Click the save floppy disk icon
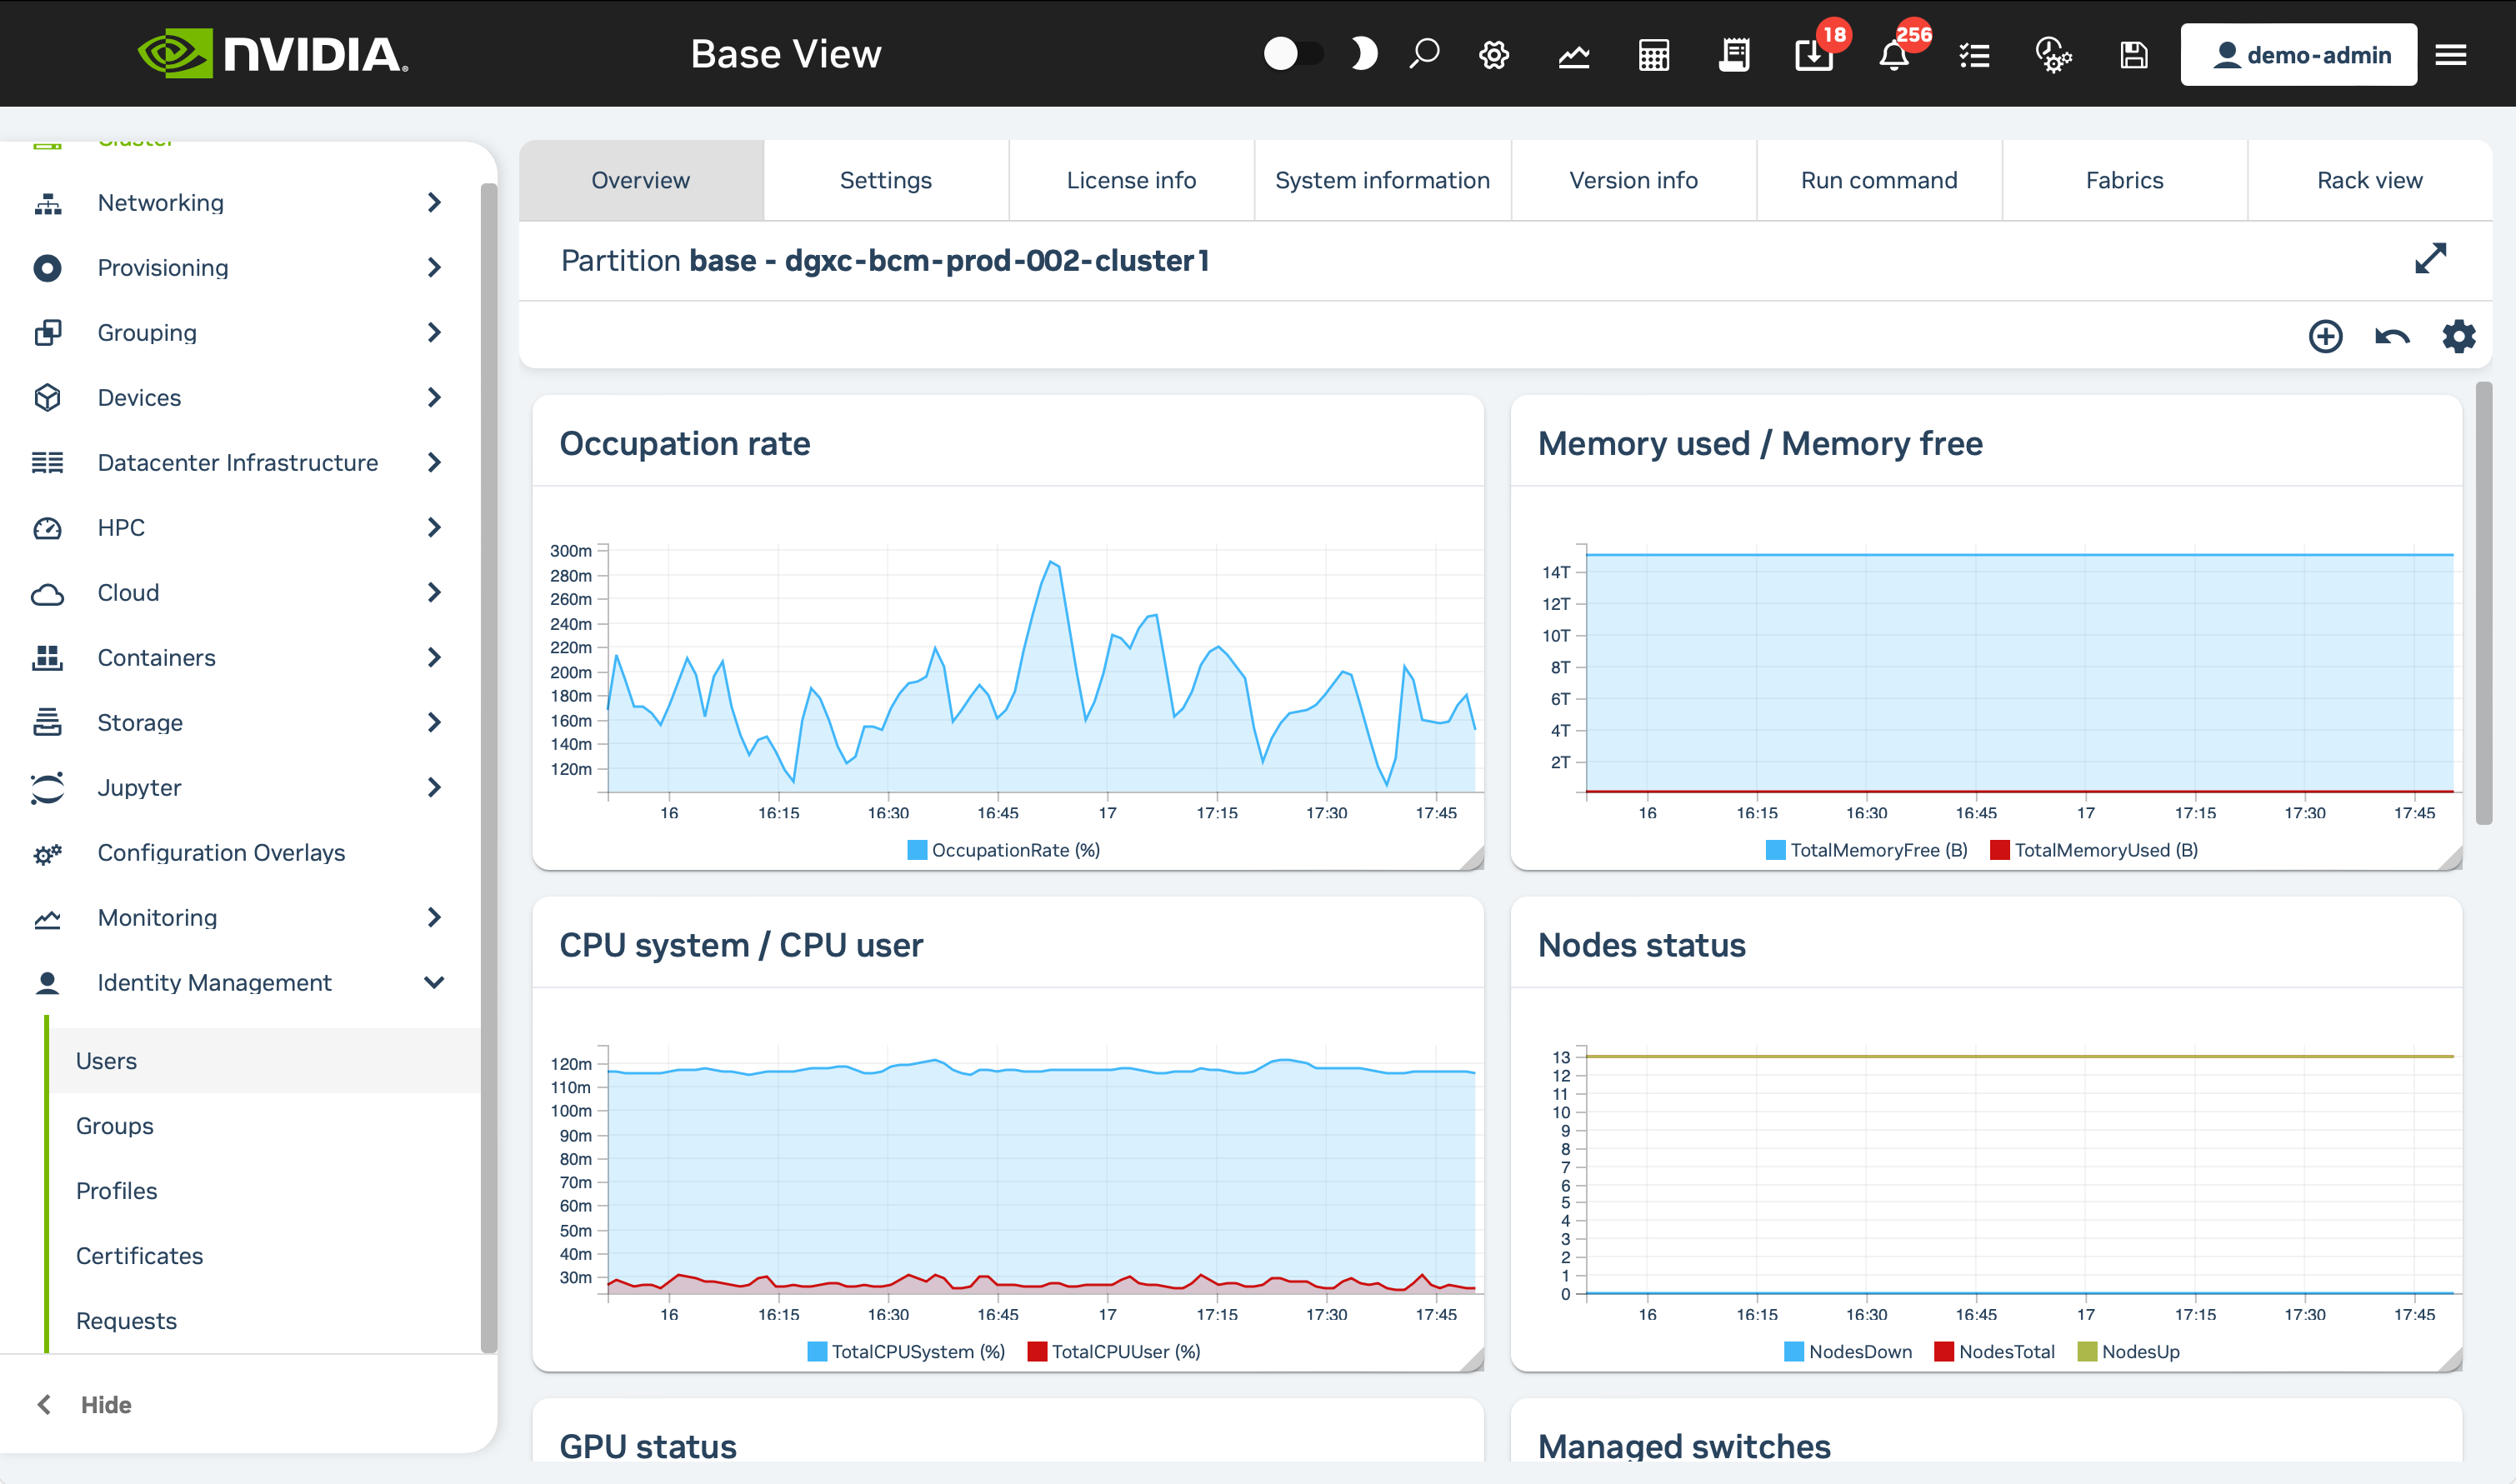This screenshot has width=2516, height=1484. (x=2134, y=54)
